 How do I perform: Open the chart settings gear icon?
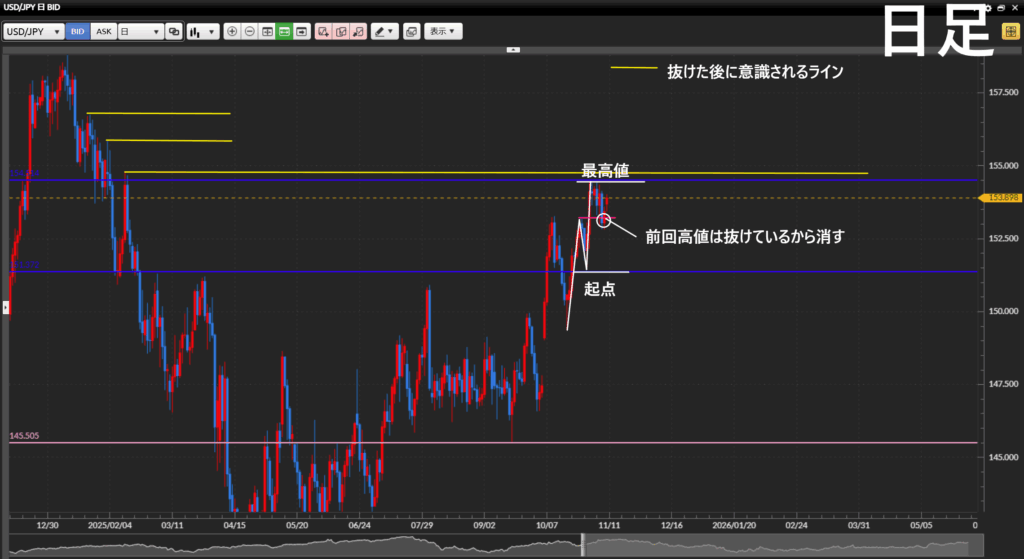point(989,8)
